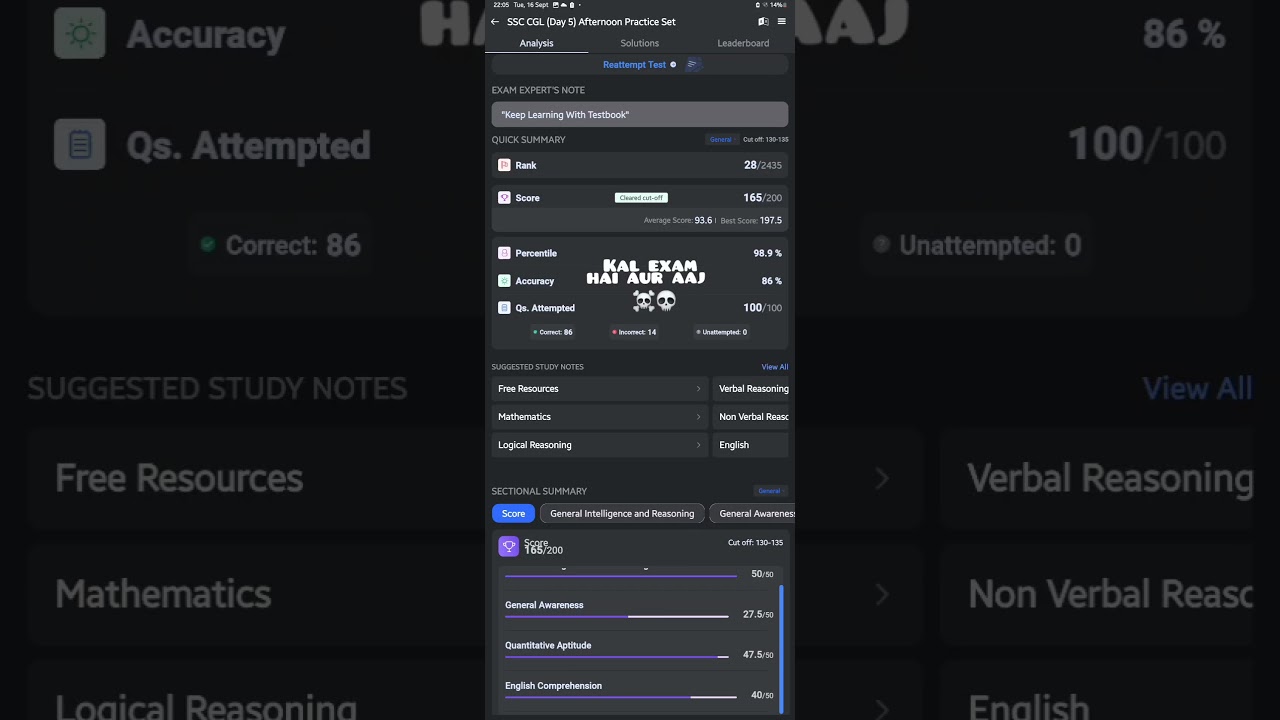Tap the language switch icon in header
Viewport: 1280px width, 720px height.
763,21
